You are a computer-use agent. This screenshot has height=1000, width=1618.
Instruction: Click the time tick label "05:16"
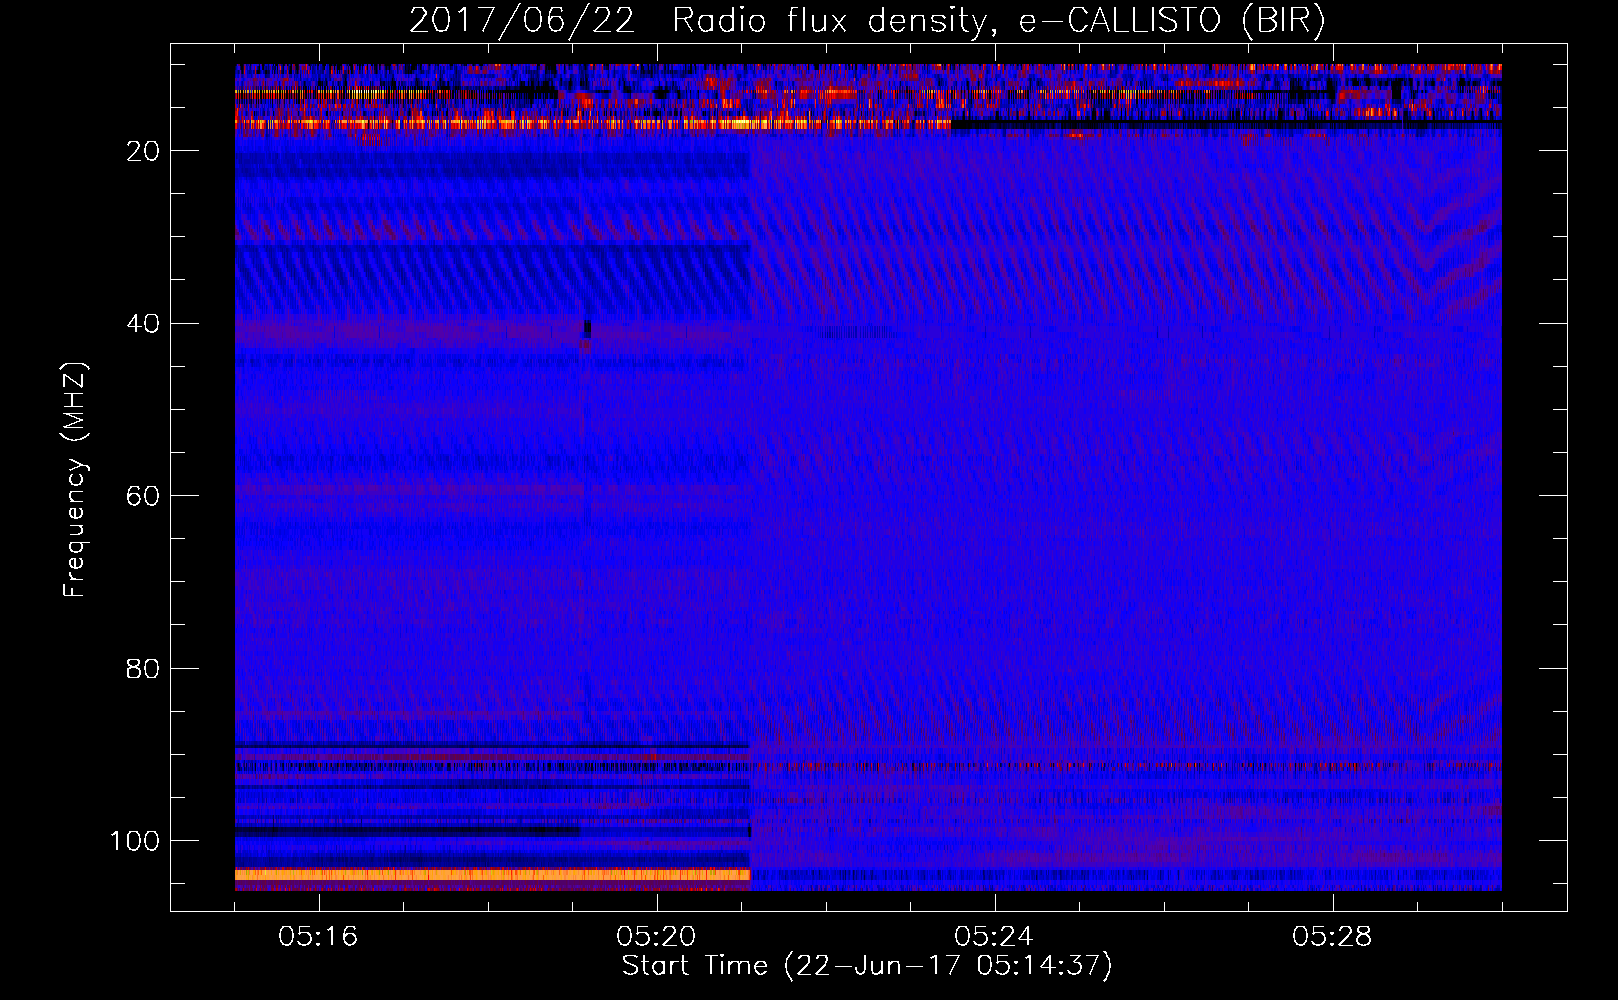click(318, 936)
